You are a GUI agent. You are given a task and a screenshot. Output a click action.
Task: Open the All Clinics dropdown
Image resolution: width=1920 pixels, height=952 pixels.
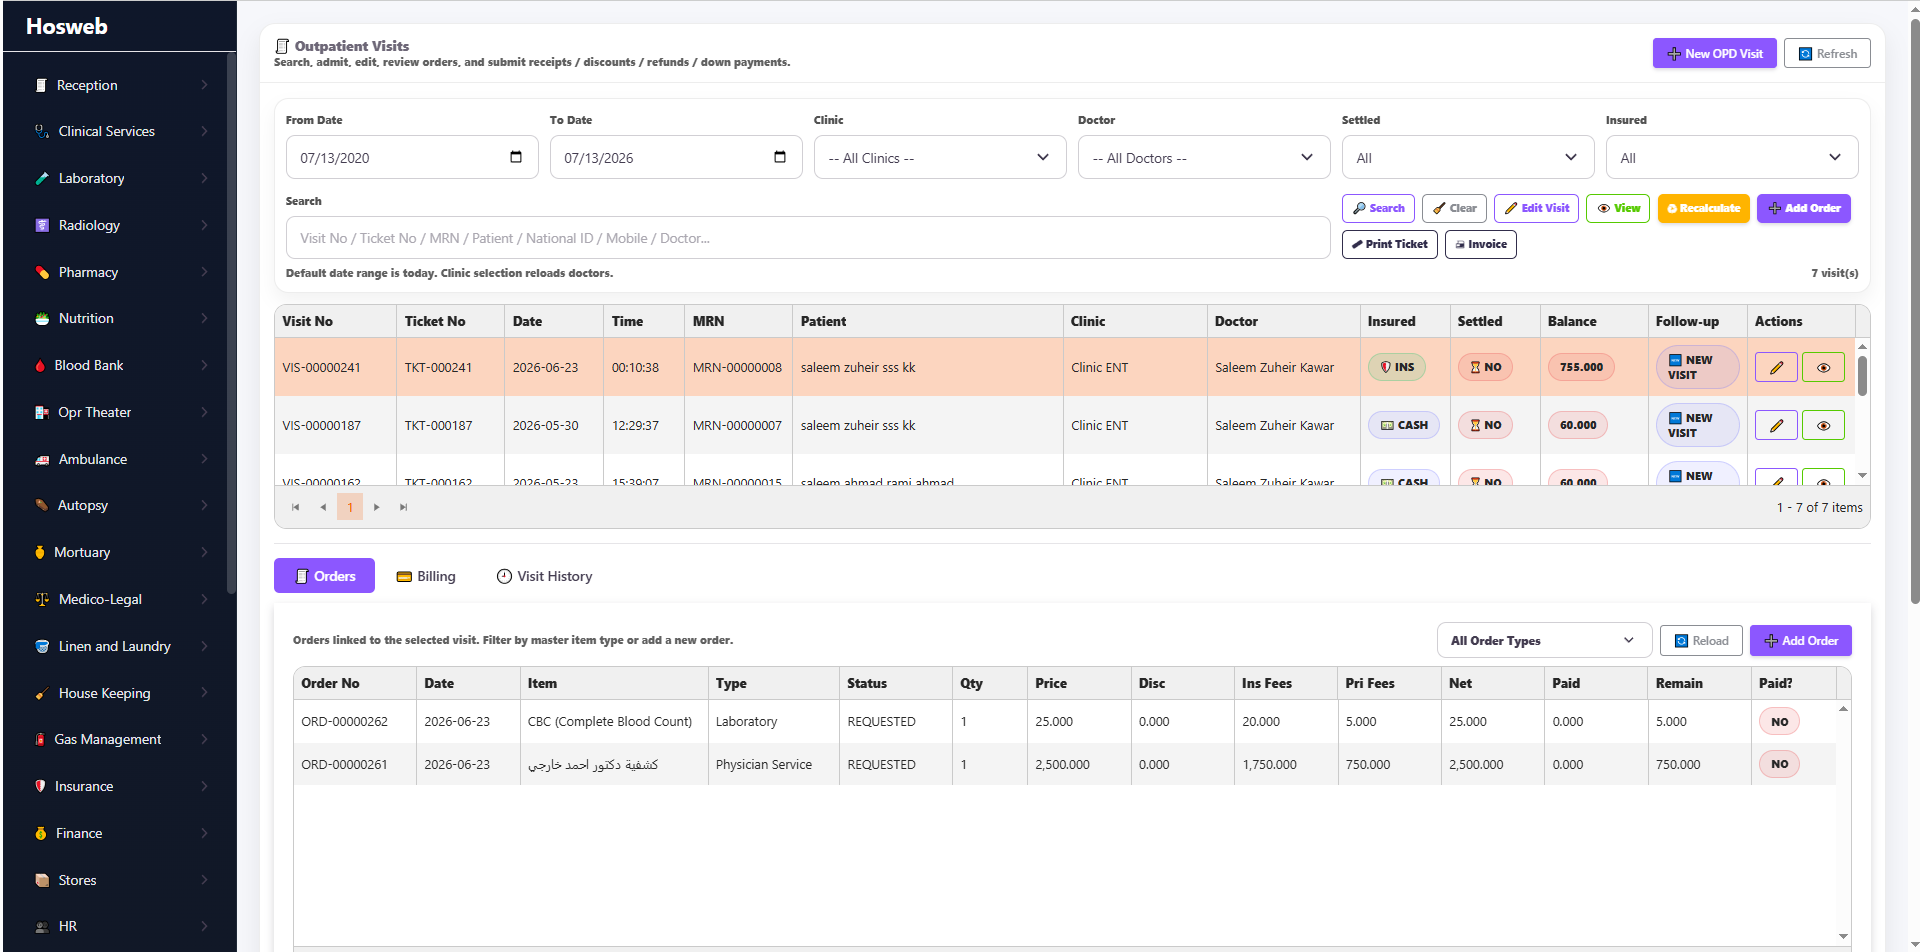pos(940,158)
